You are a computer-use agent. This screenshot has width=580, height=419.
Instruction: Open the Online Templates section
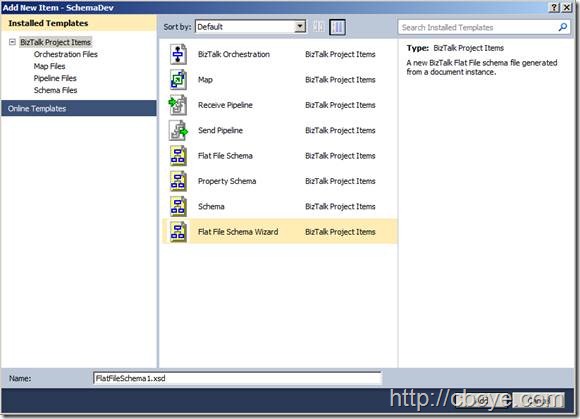pyautogui.click(x=79, y=108)
